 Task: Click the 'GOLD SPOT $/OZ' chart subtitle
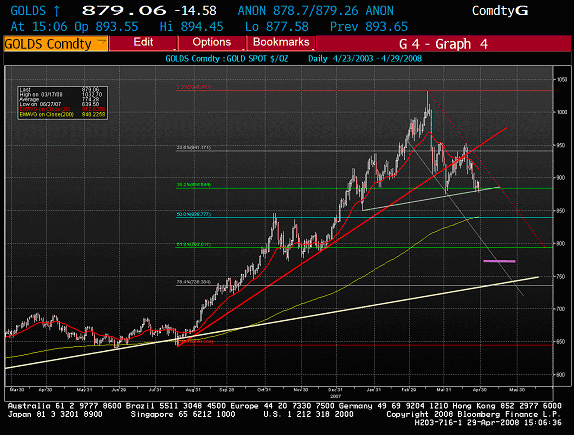(257, 59)
